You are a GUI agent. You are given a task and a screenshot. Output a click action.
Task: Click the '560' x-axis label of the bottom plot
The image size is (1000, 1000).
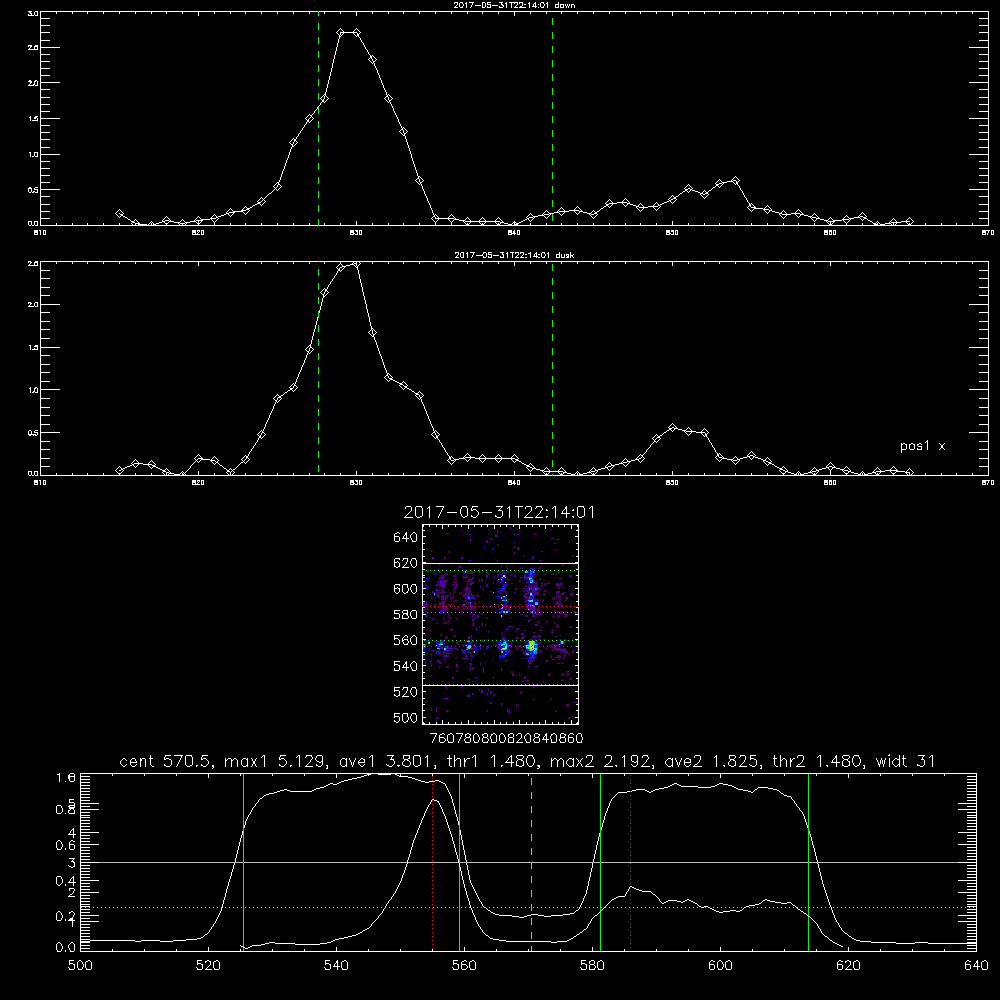tap(464, 966)
